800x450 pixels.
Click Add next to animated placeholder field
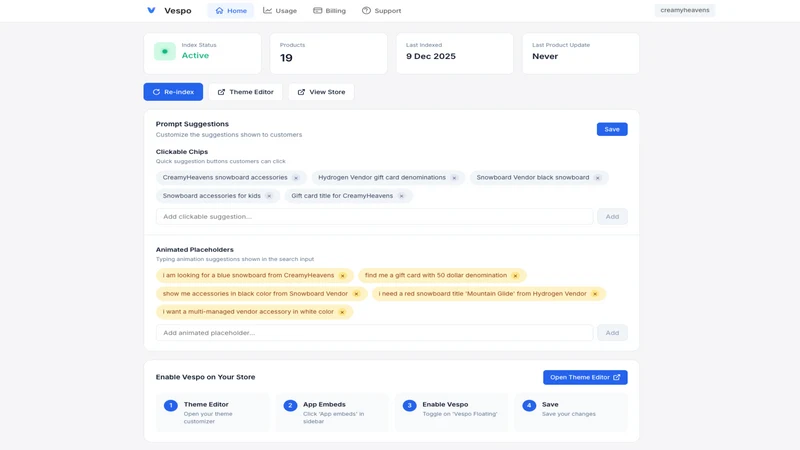(612, 333)
